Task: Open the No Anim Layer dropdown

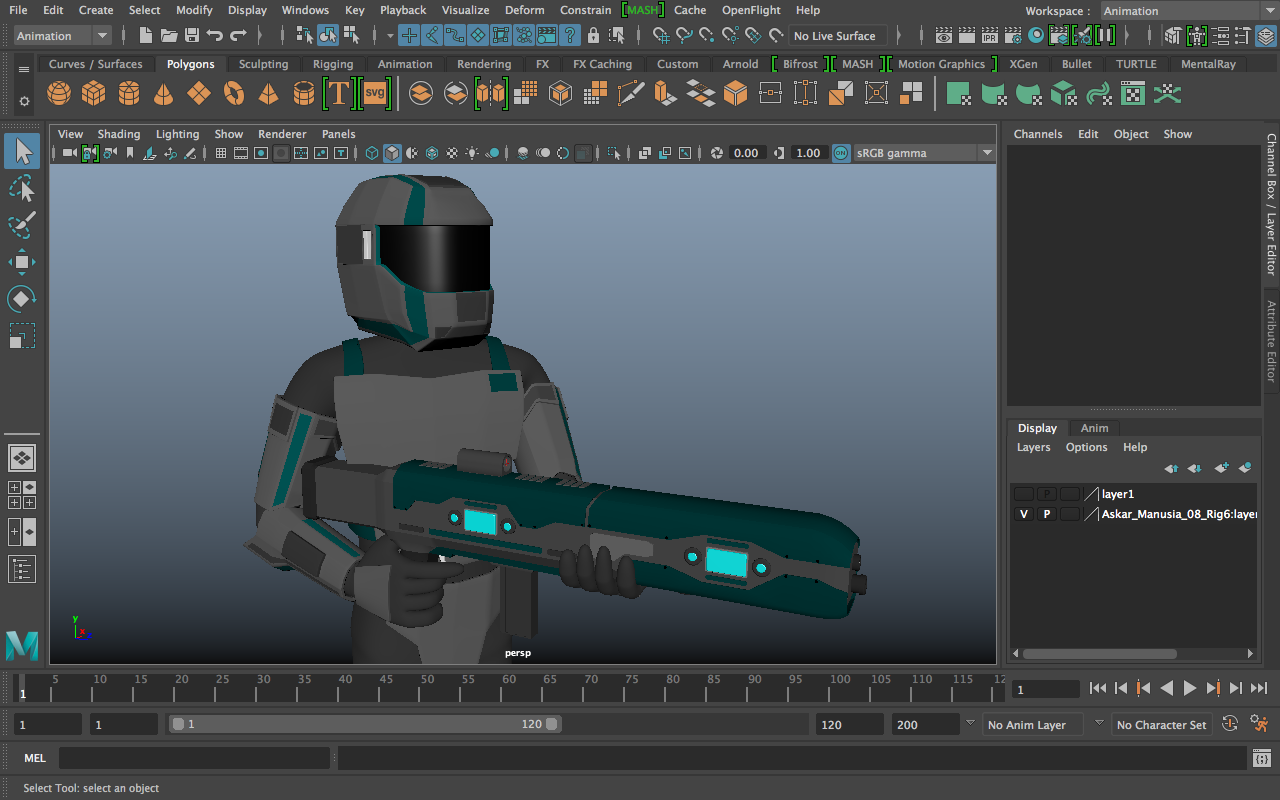Action: point(1033,725)
